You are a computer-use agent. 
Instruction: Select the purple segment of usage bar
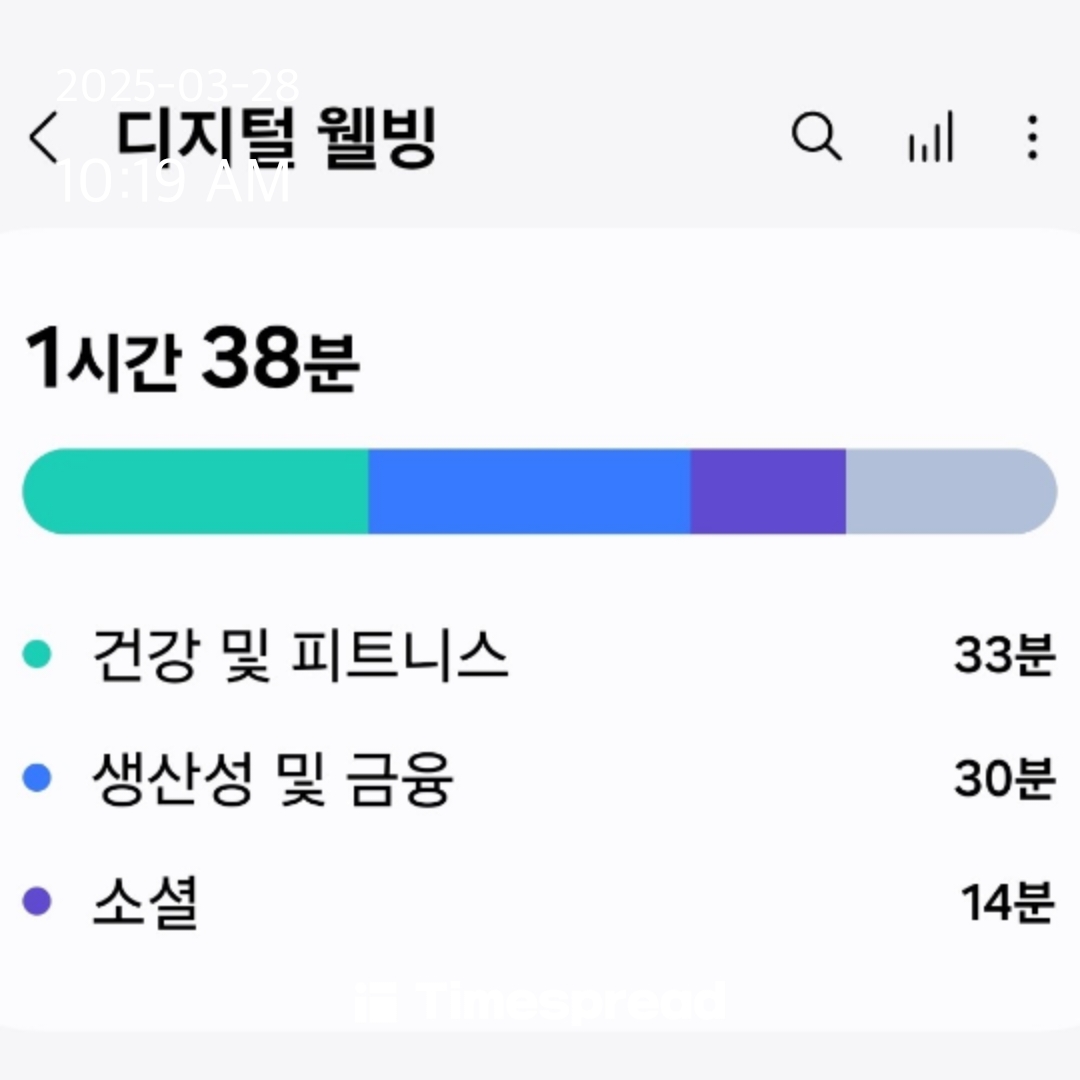(x=768, y=491)
